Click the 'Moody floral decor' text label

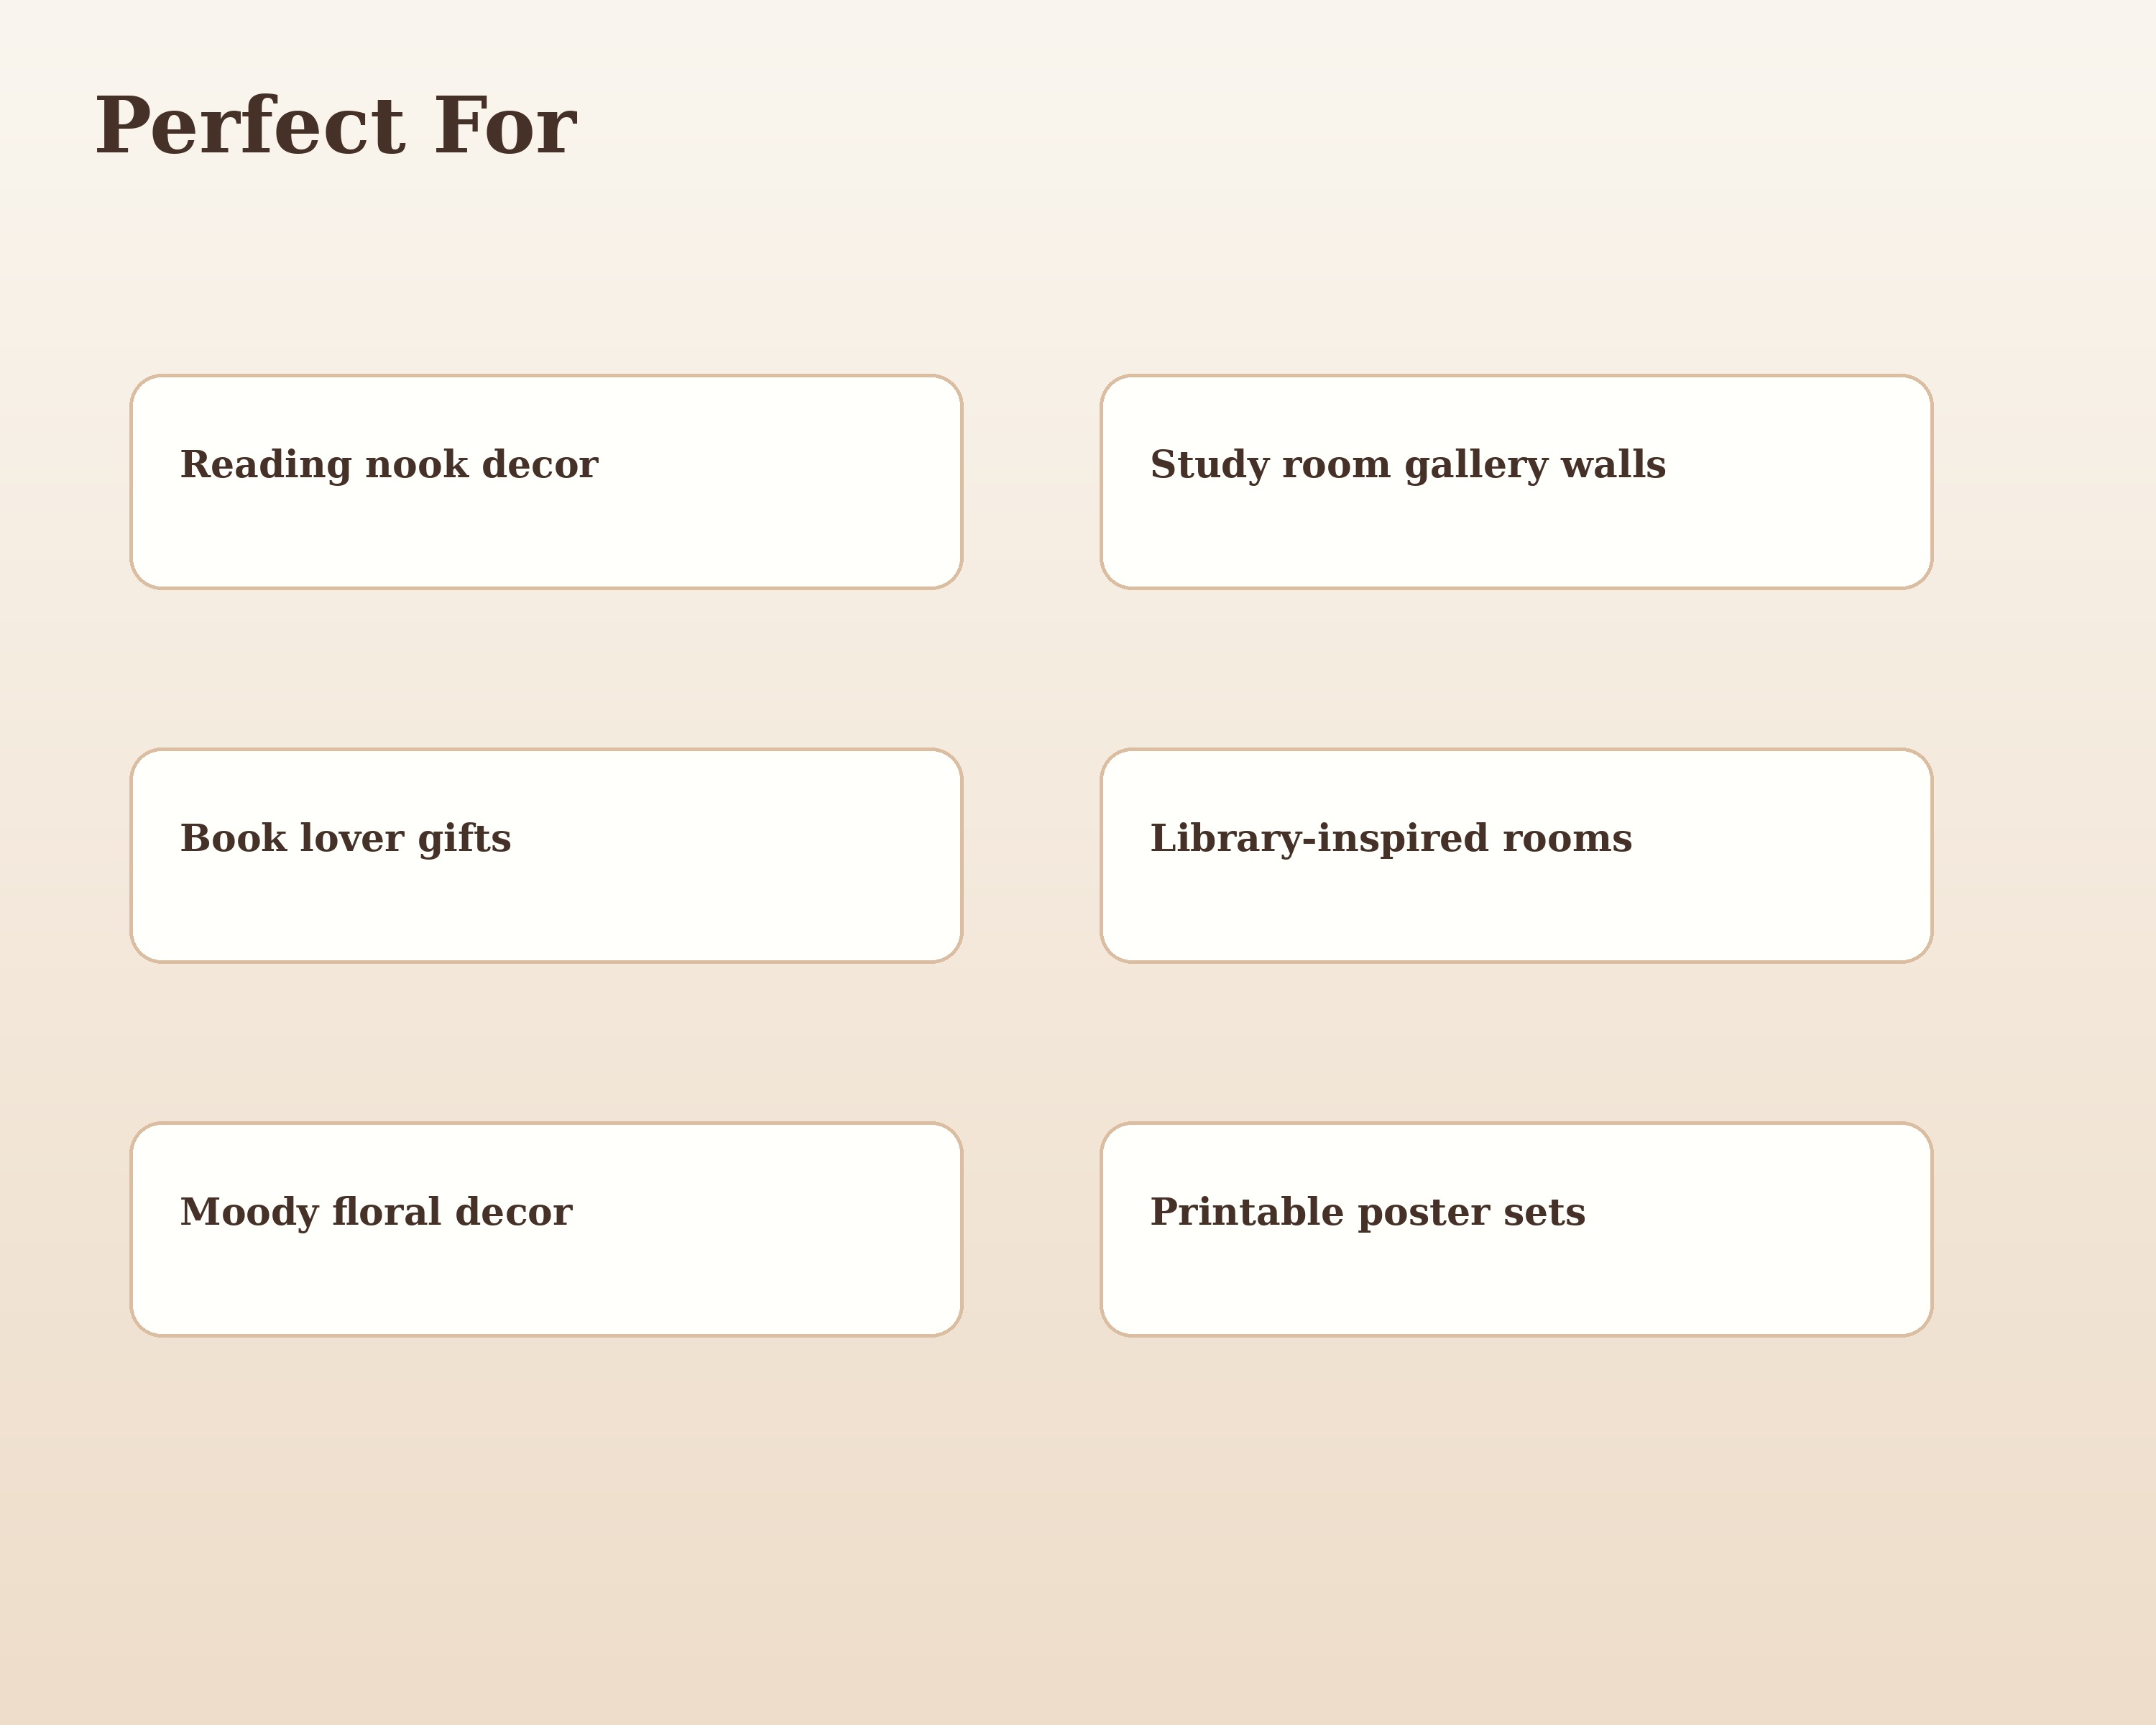376,1212
